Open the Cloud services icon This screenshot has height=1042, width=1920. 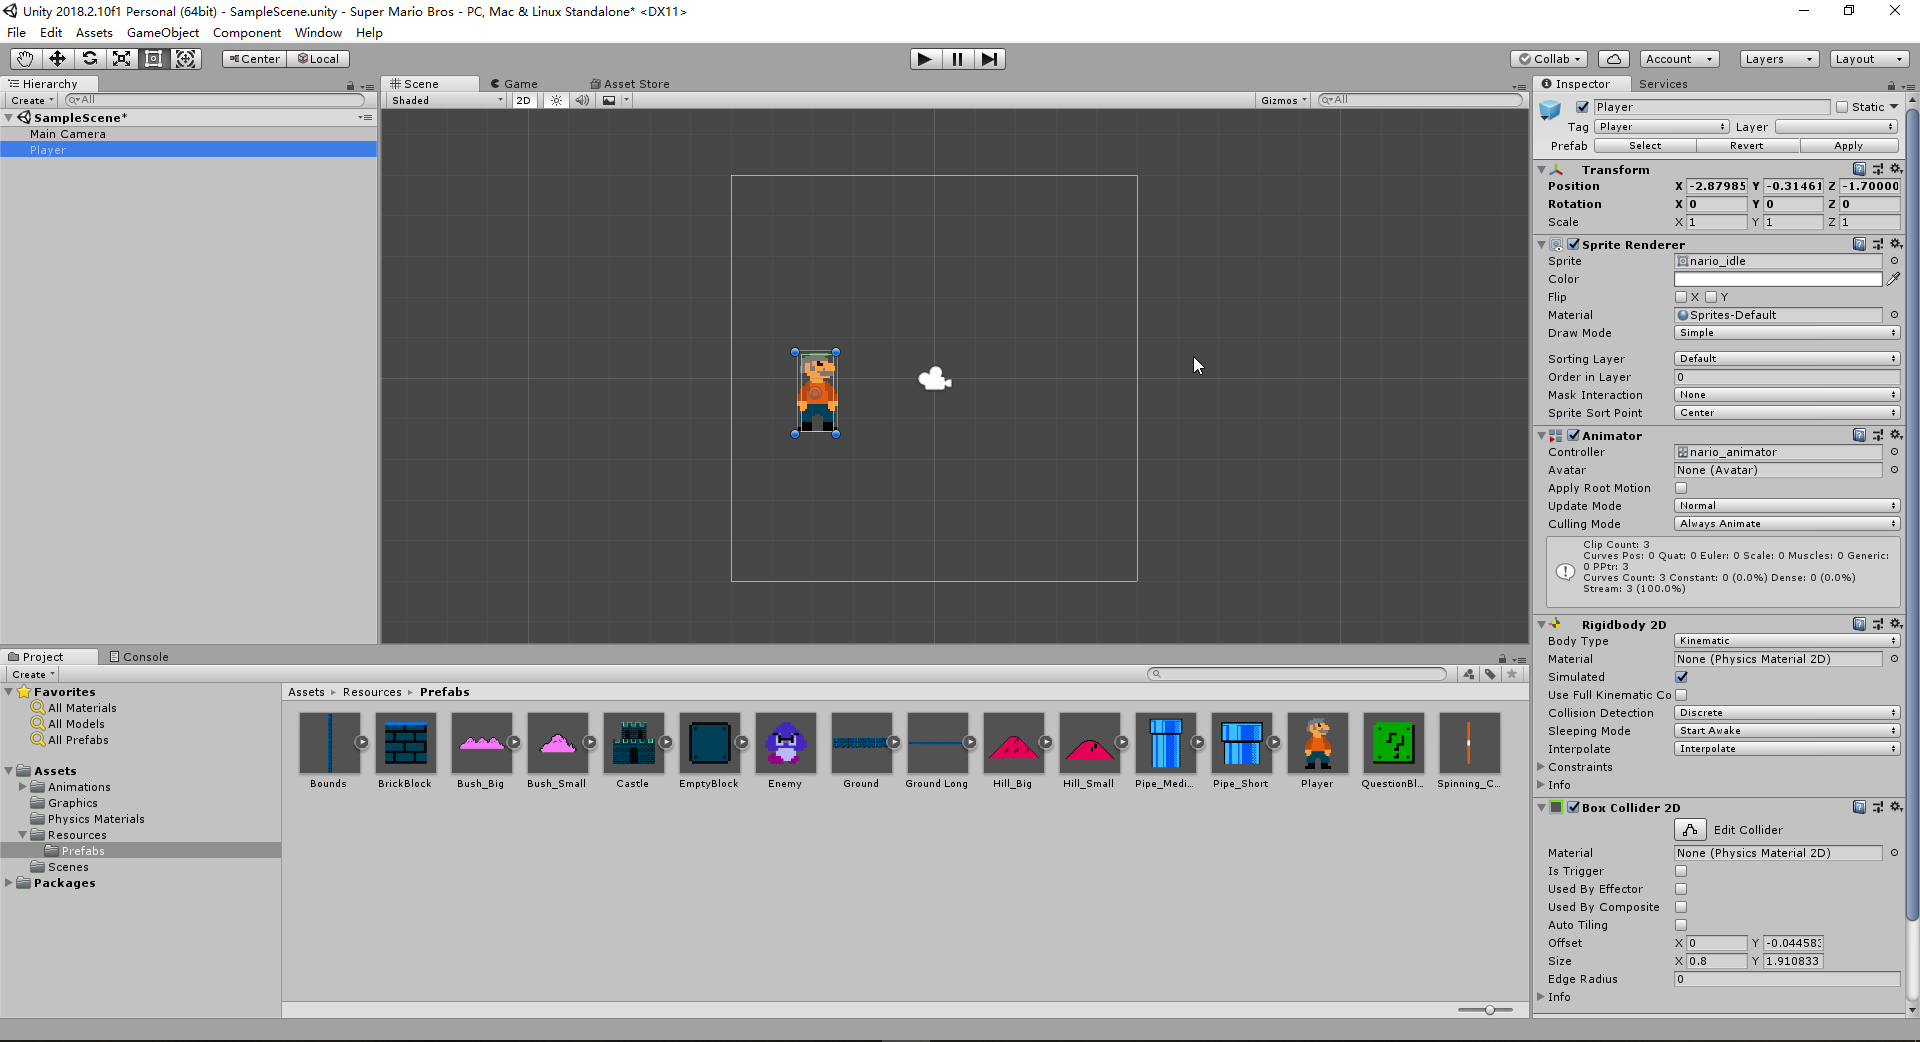click(x=1613, y=59)
